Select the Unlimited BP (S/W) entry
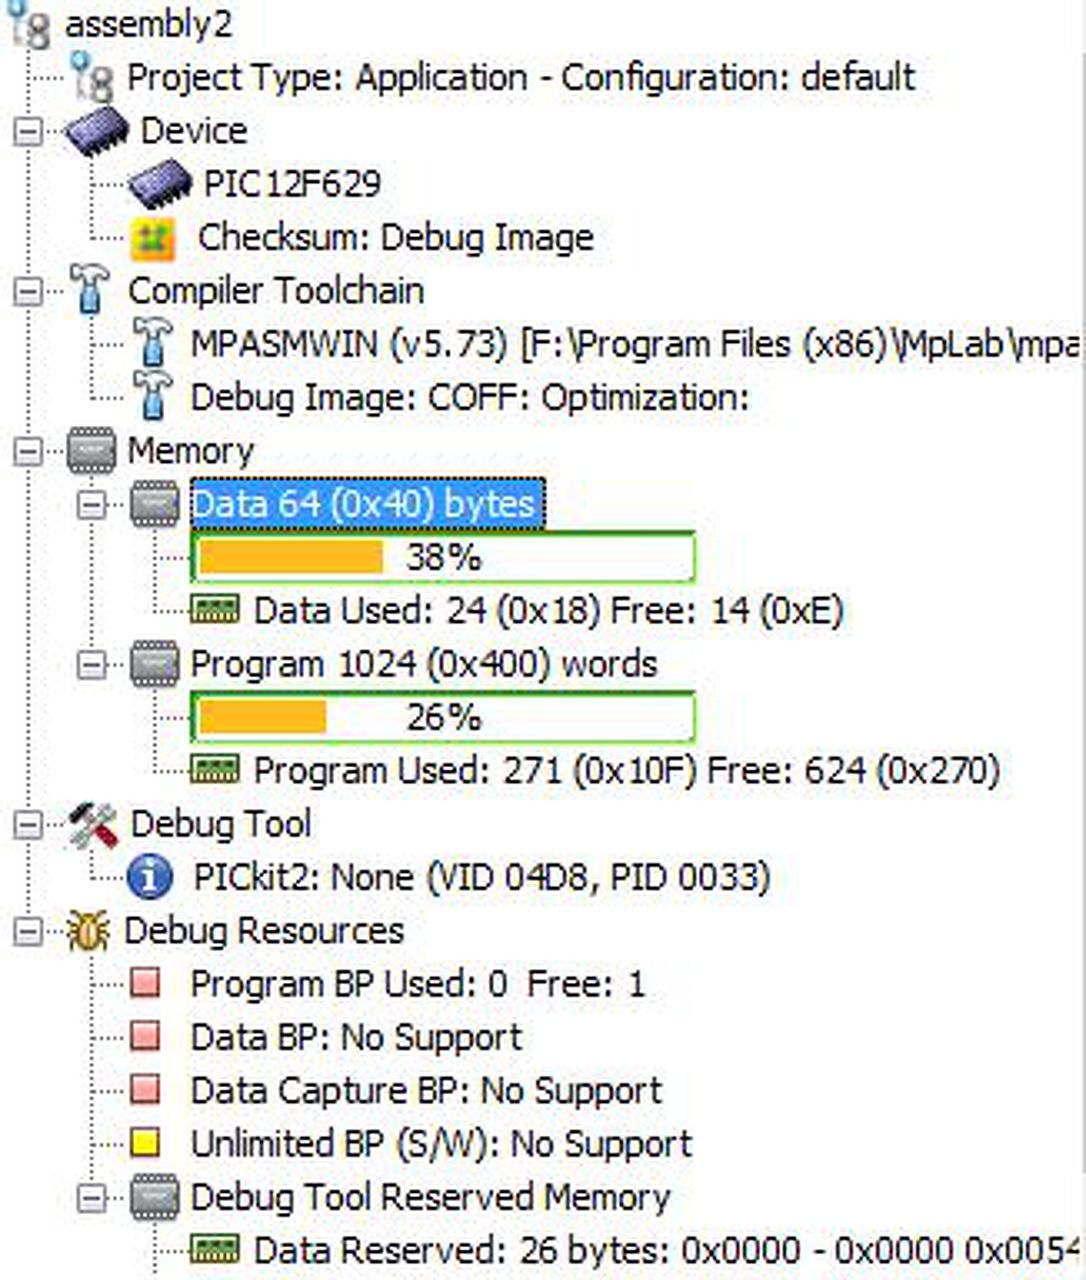Viewport: 1086px width, 1280px height. [441, 1144]
